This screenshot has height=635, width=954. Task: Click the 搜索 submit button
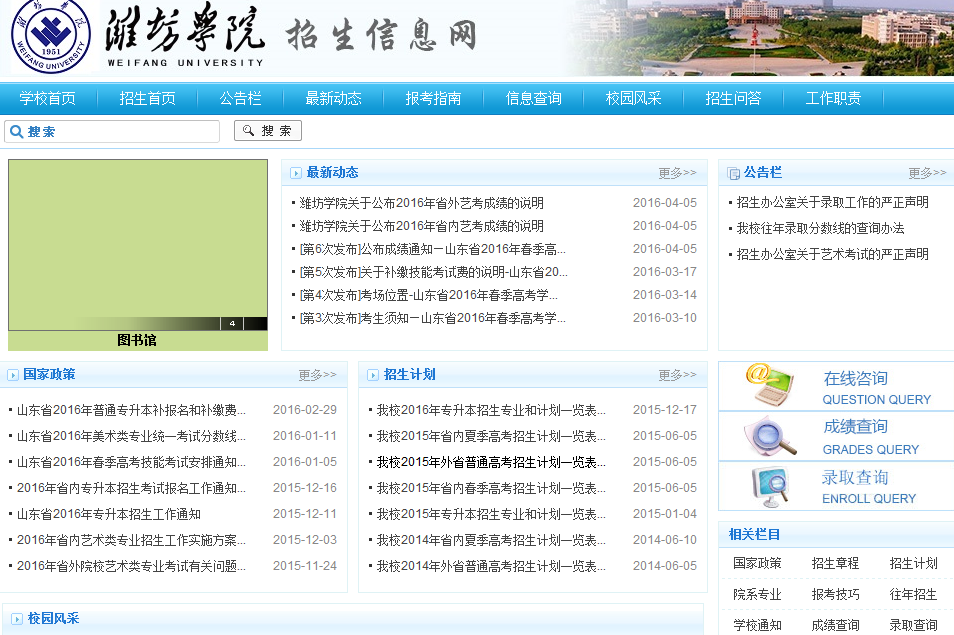(268, 131)
